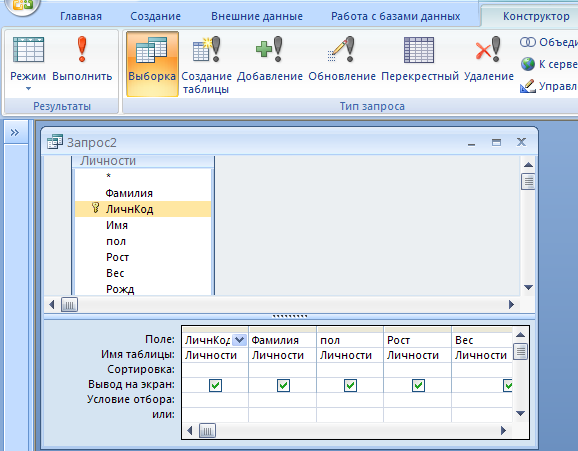Select Рост in Личности field list
578x451 pixels.
click(x=143, y=257)
